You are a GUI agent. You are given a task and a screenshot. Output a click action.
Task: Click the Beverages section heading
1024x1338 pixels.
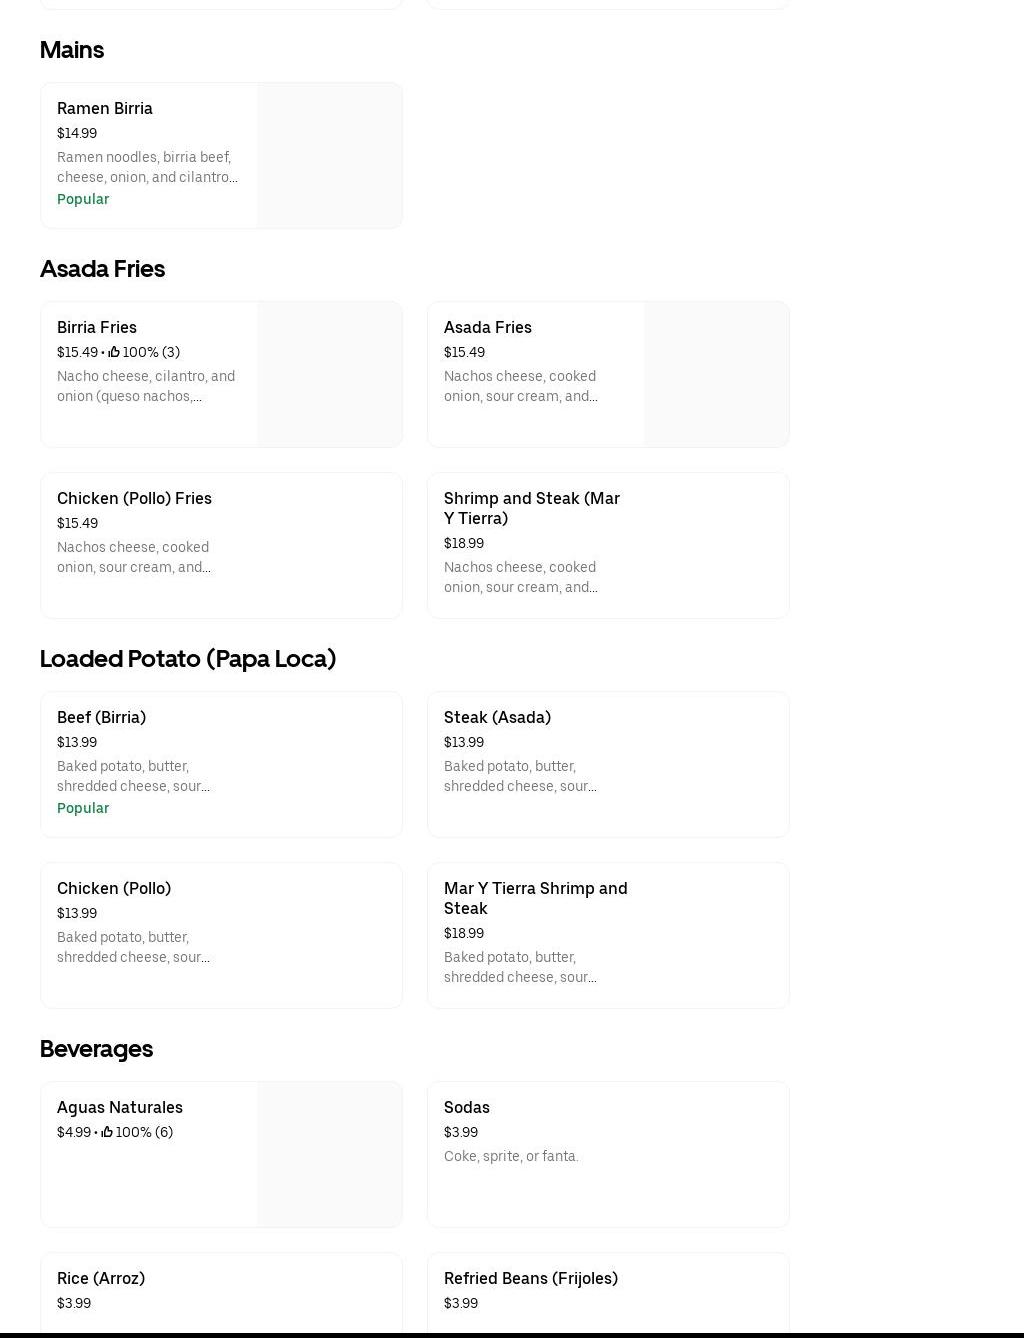coord(96,1049)
